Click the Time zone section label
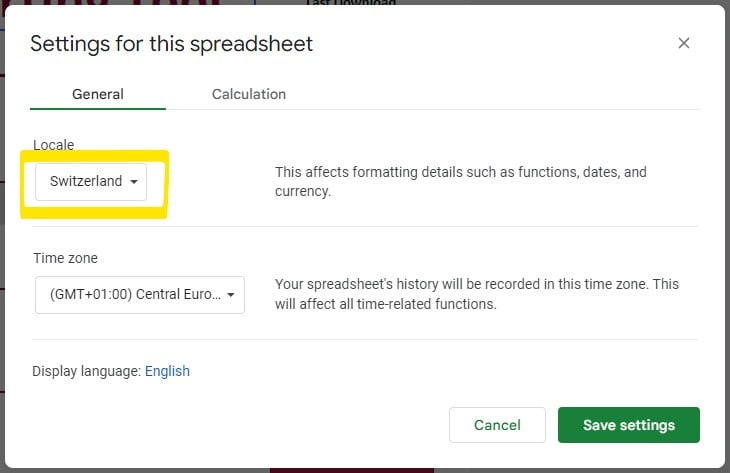The width and height of the screenshot is (730, 473). tap(66, 258)
